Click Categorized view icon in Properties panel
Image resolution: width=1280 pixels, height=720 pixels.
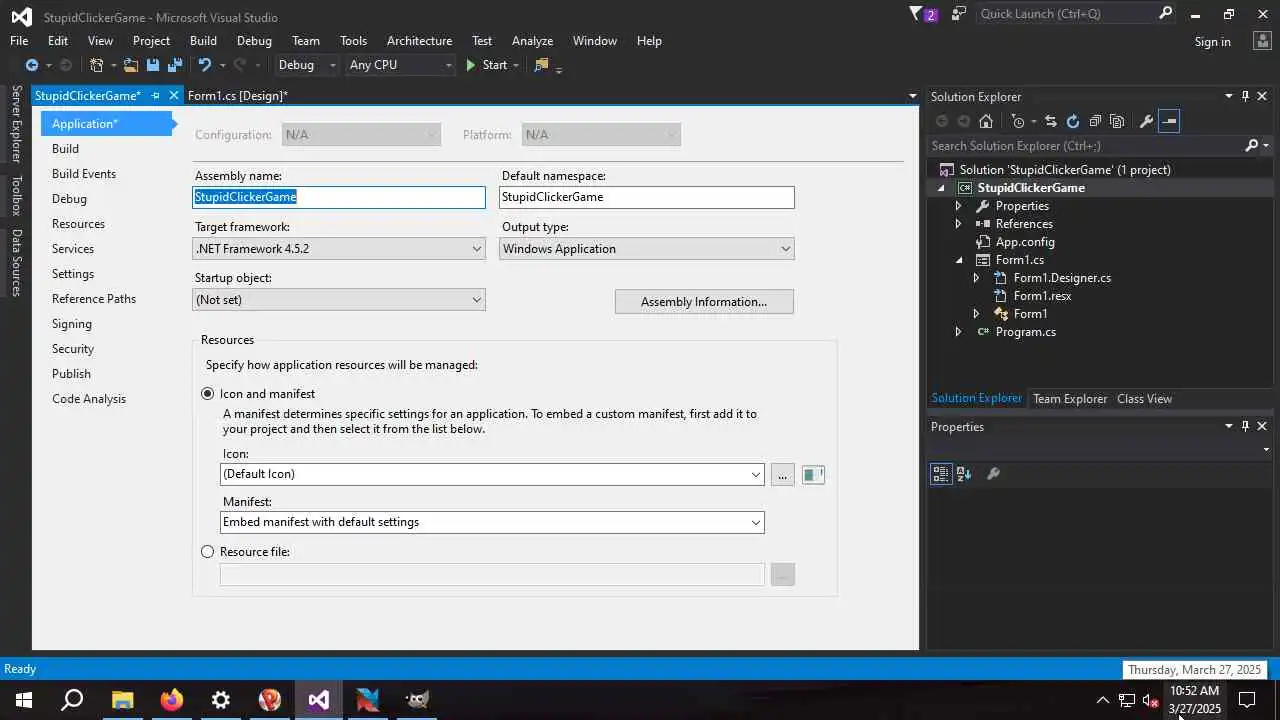(941, 474)
